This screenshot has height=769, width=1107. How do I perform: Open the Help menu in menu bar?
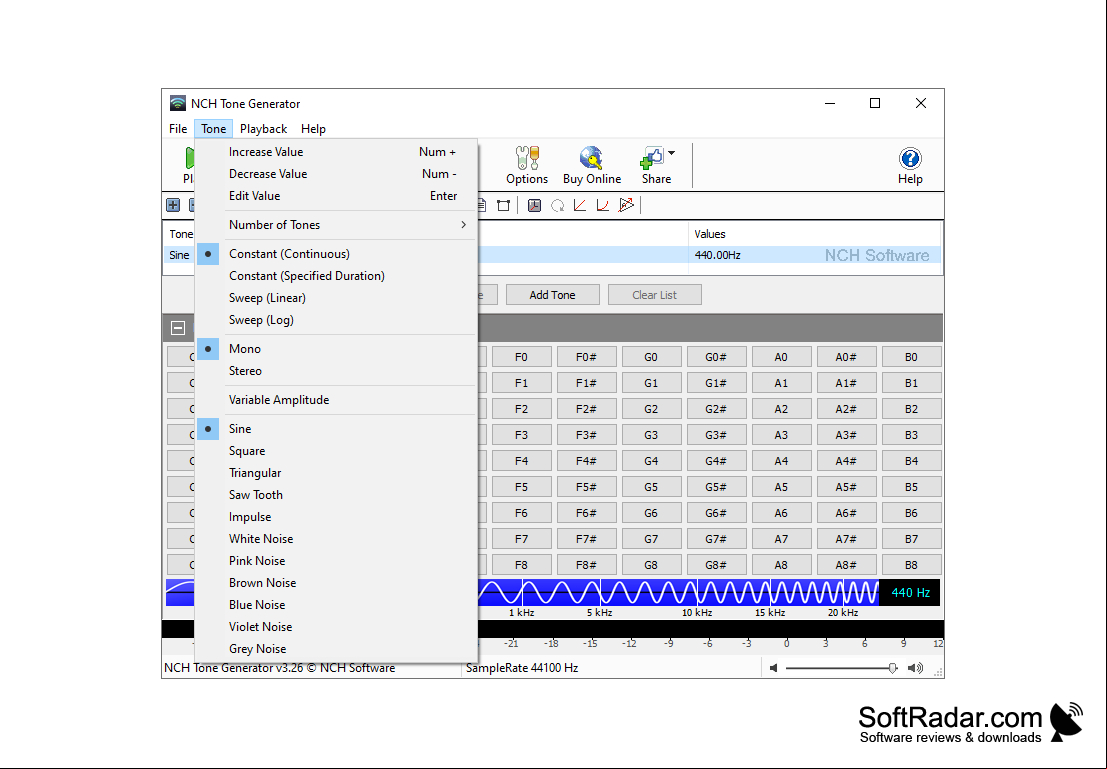pyautogui.click(x=313, y=129)
